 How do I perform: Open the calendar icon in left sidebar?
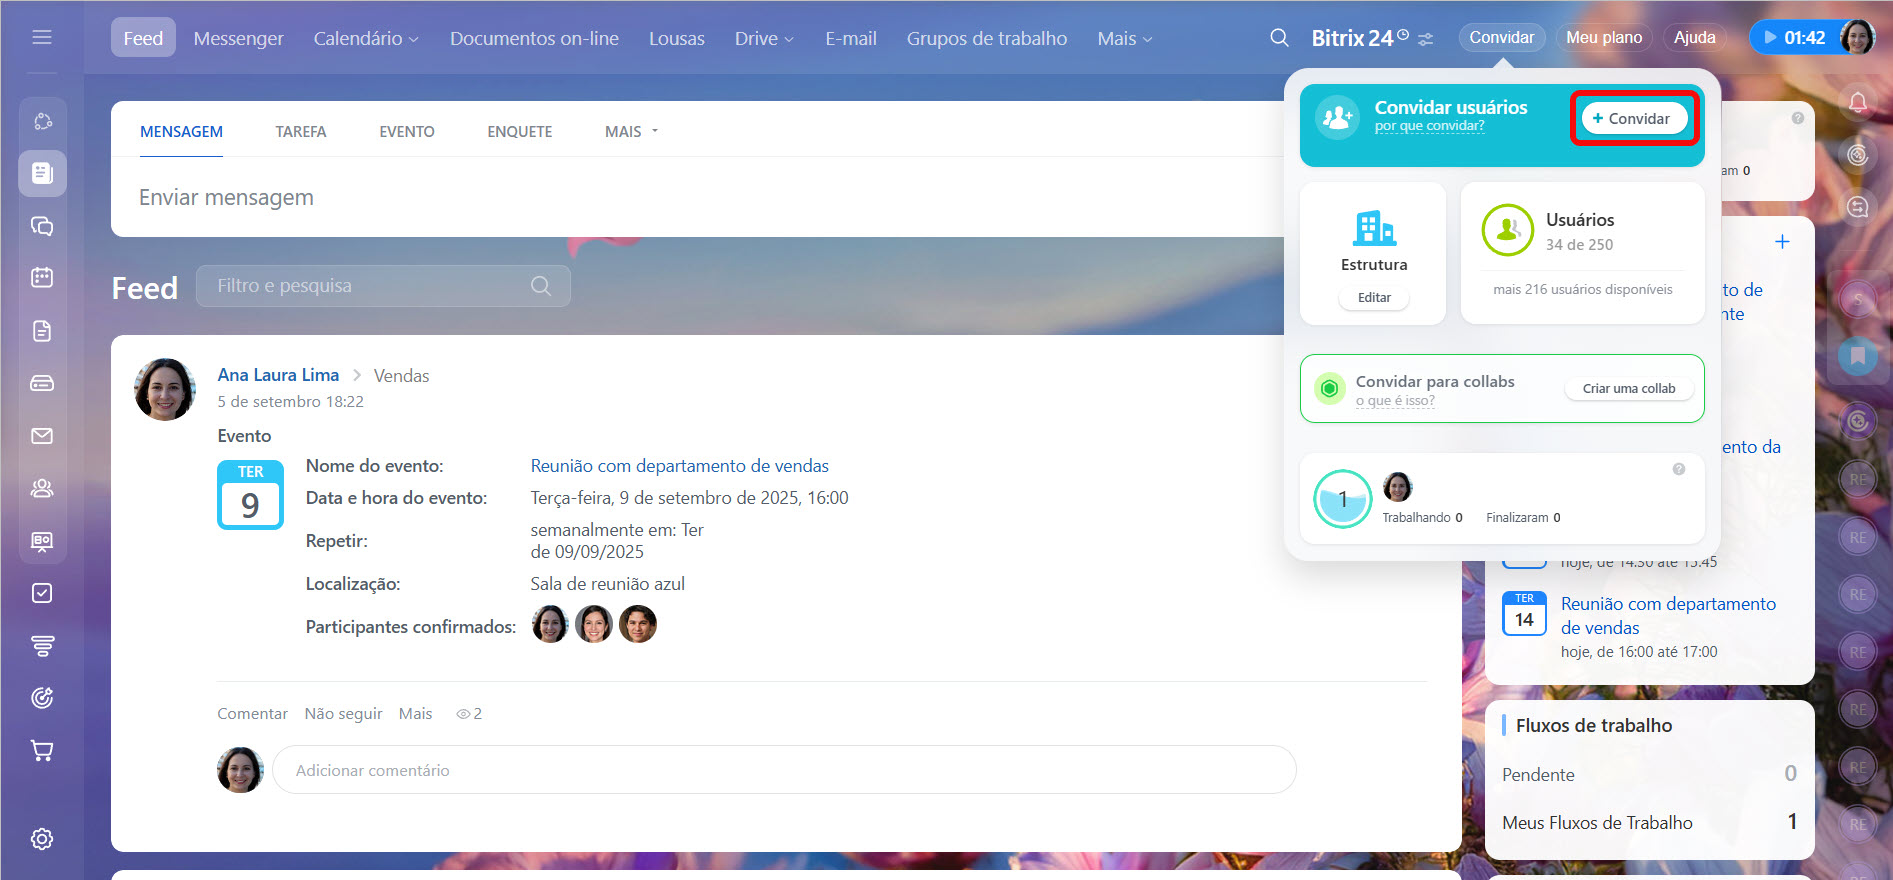click(42, 277)
